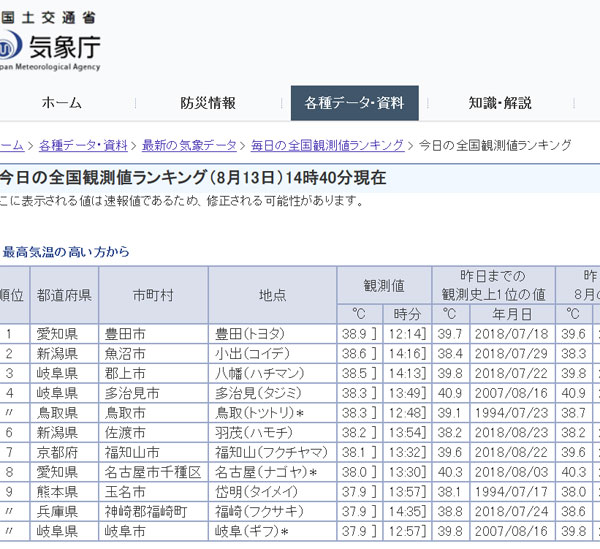The image size is (600, 549).
Task: Click the 2018/08/23 record date cell
Action: point(513,433)
